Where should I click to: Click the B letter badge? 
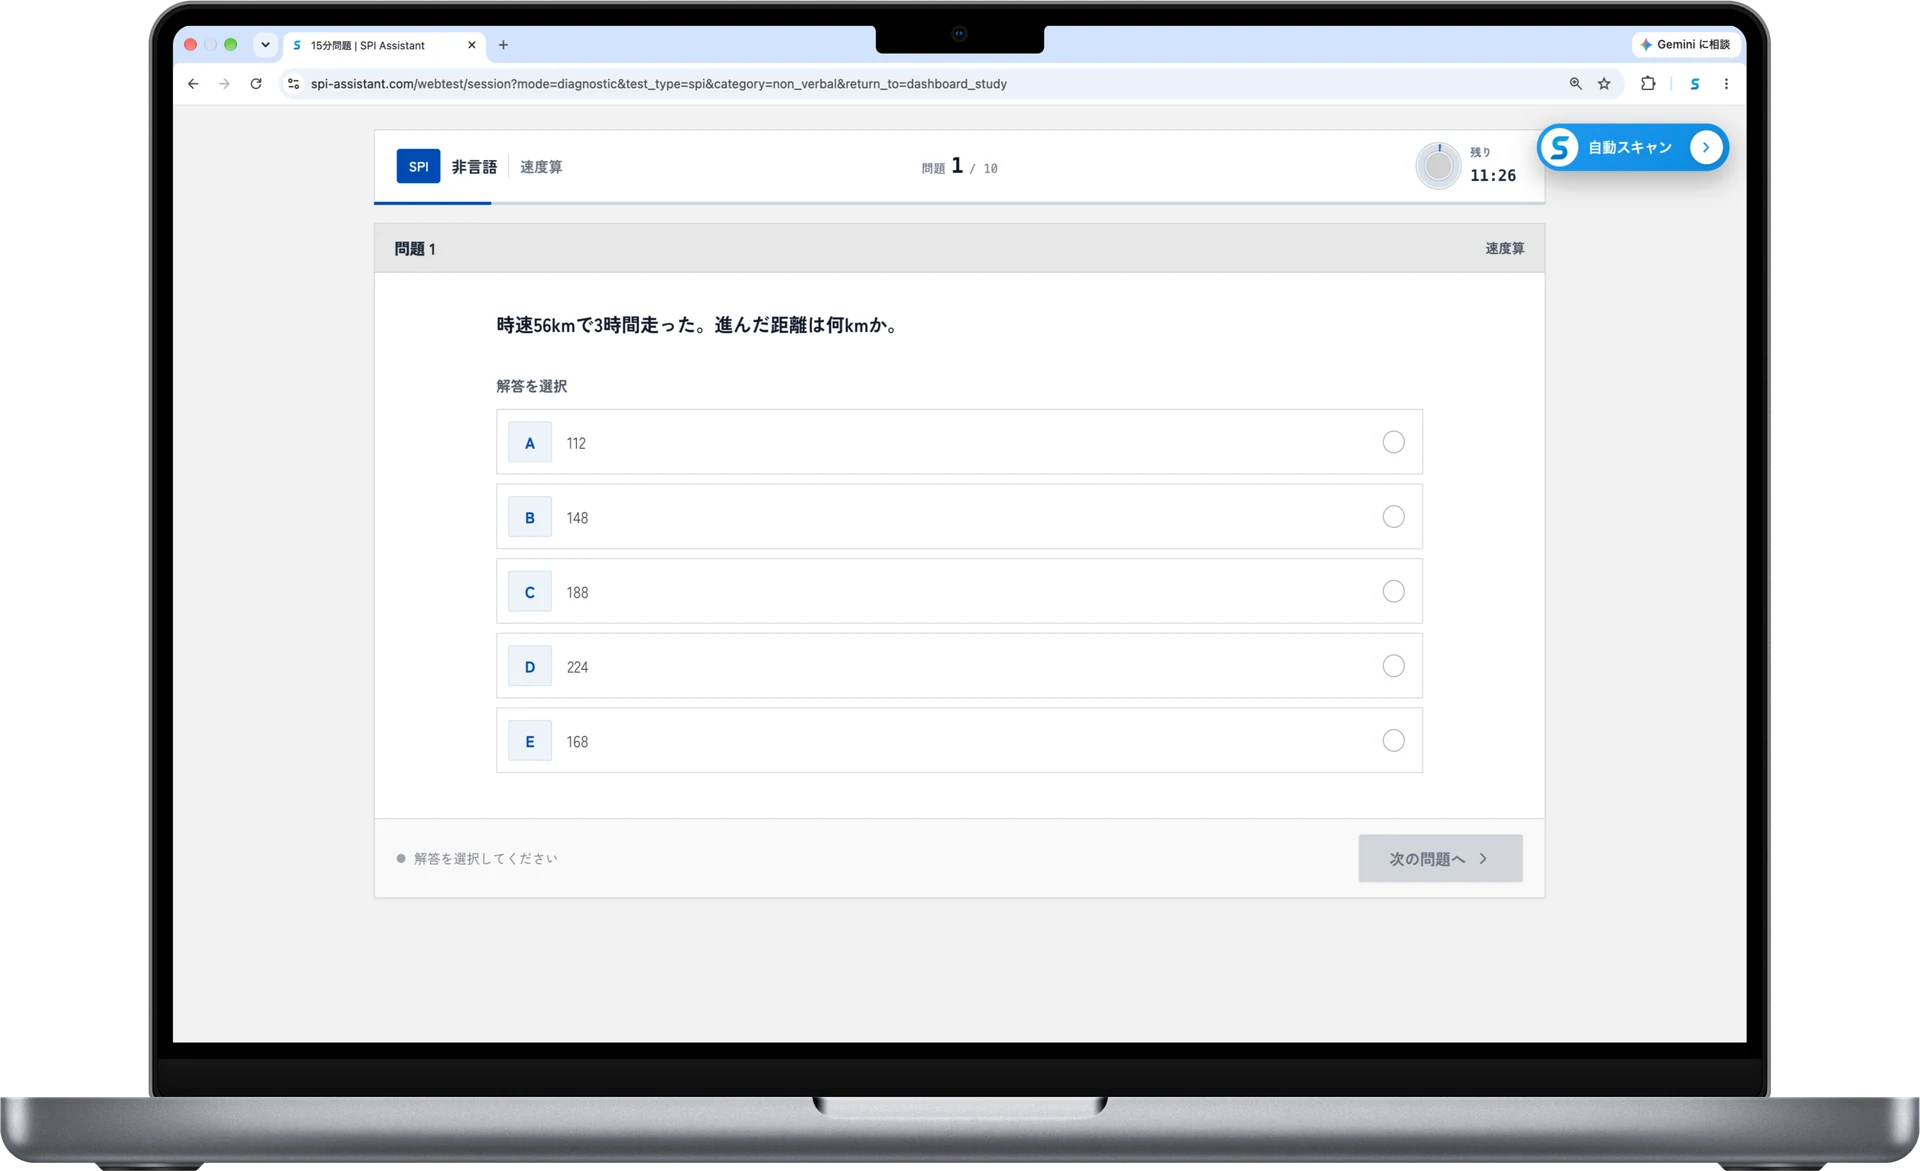pyautogui.click(x=530, y=518)
